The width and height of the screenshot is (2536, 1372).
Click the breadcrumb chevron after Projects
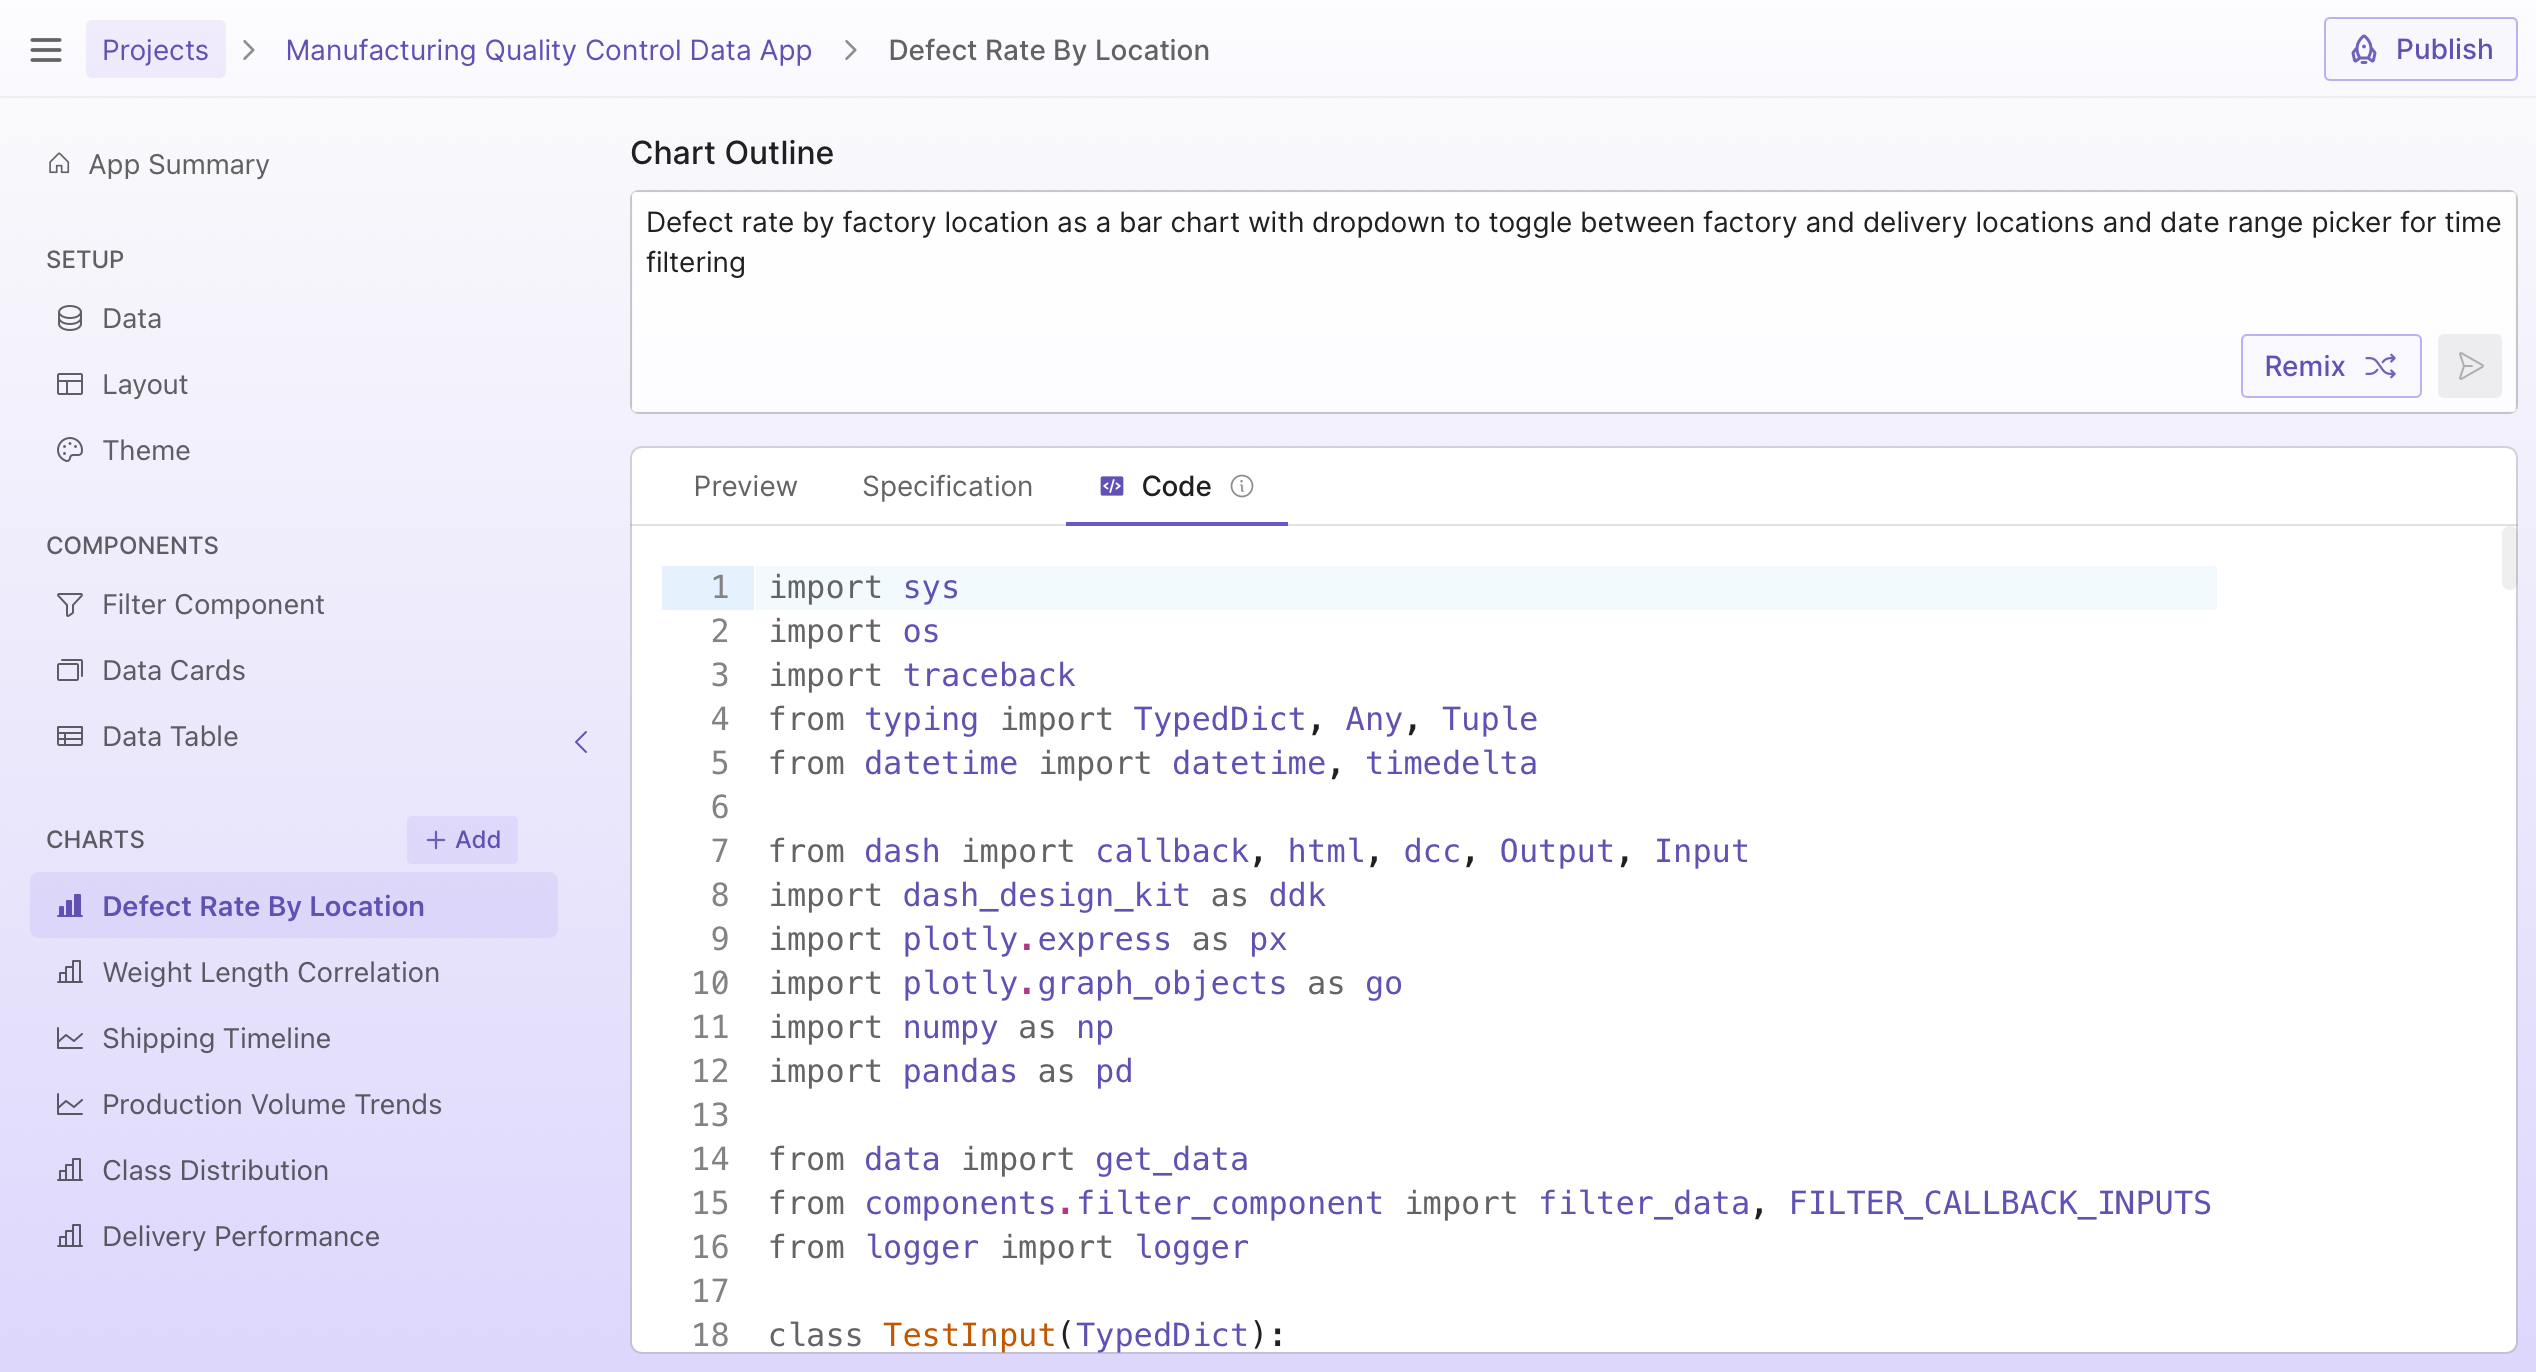click(x=249, y=50)
